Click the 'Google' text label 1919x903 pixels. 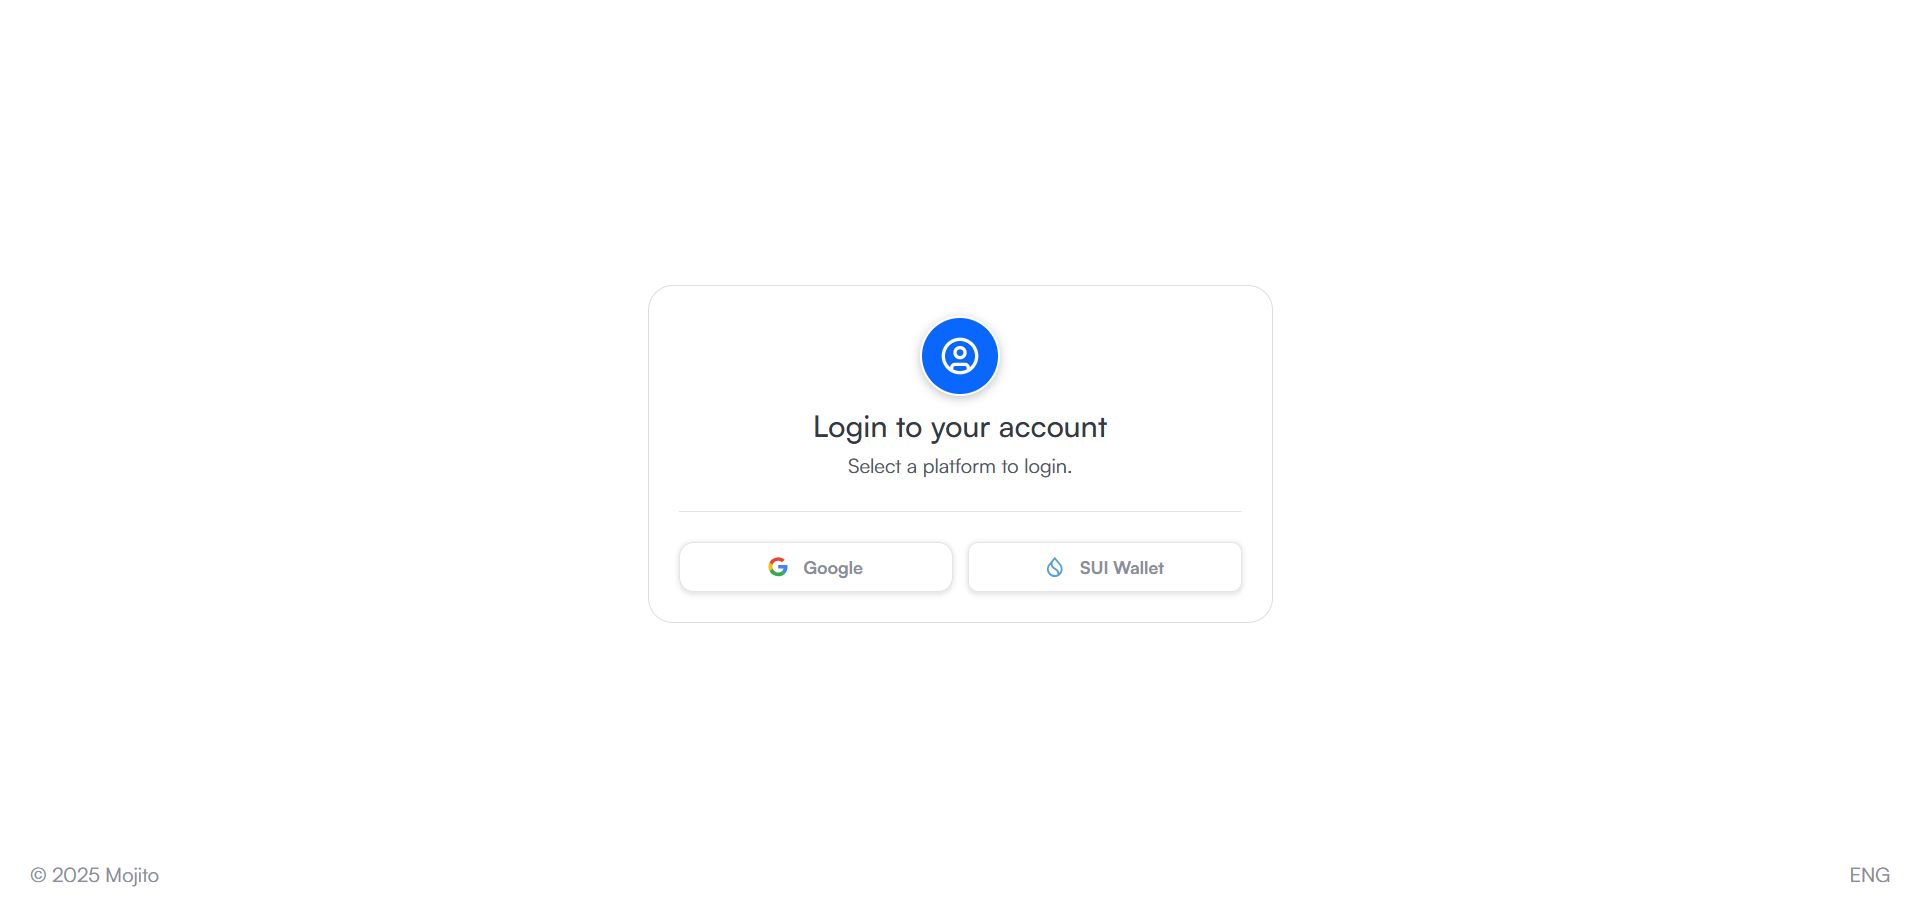(832, 568)
